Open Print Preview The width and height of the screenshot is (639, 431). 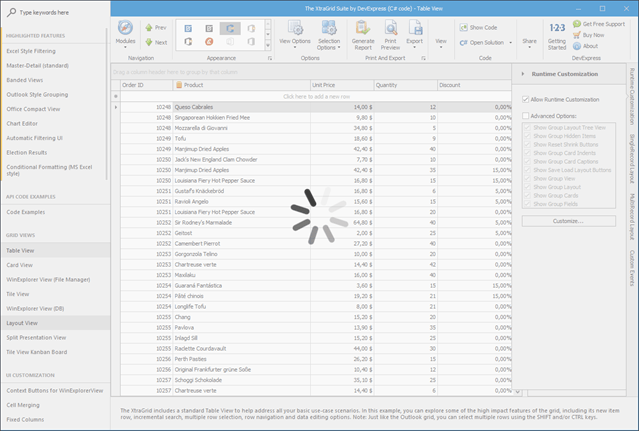[390, 34]
